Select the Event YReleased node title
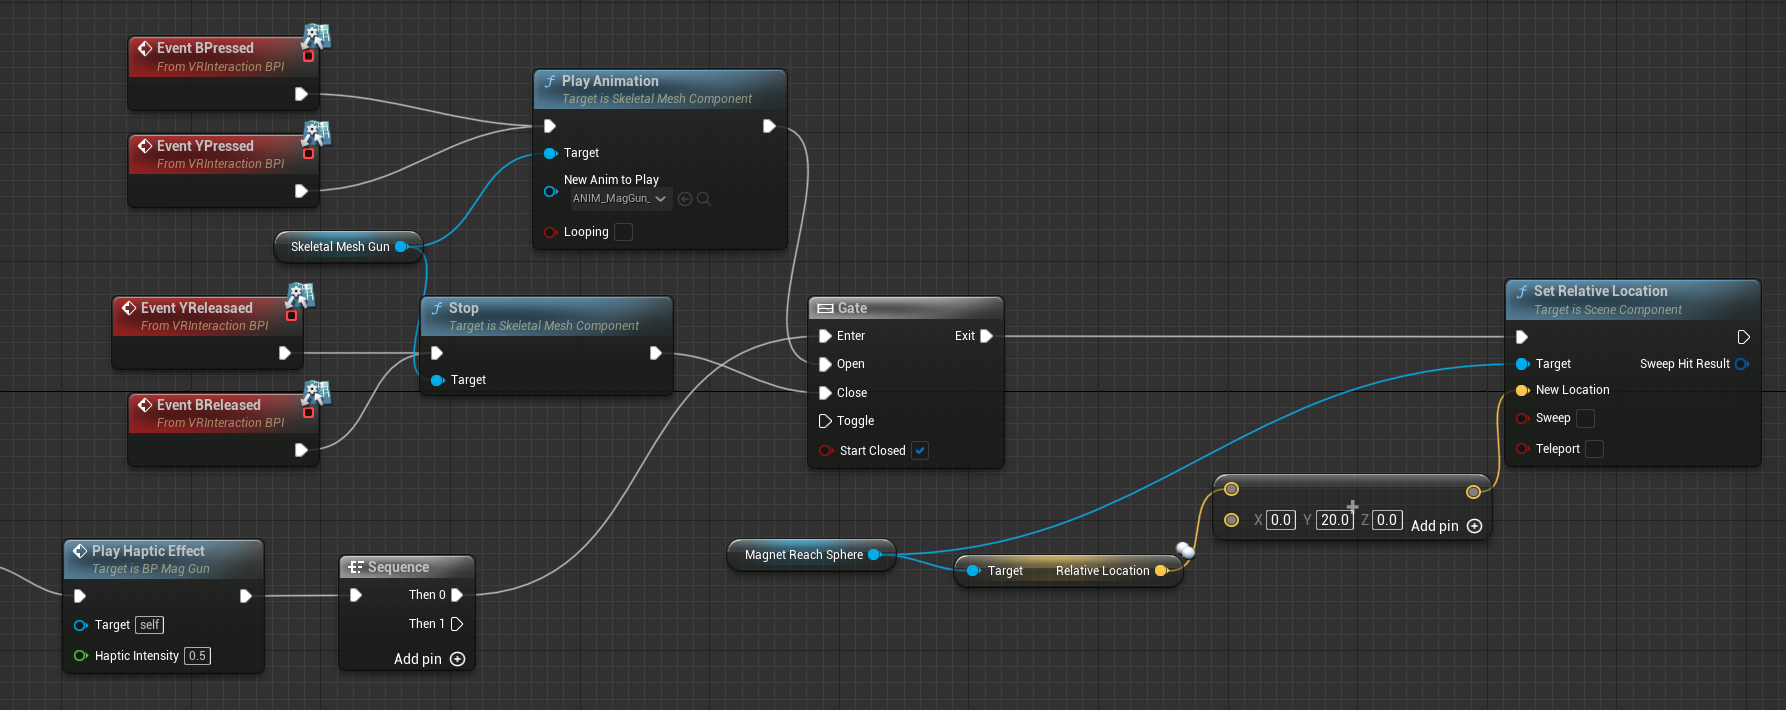Image resolution: width=1786 pixels, height=710 pixels. pyautogui.click(x=197, y=308)
